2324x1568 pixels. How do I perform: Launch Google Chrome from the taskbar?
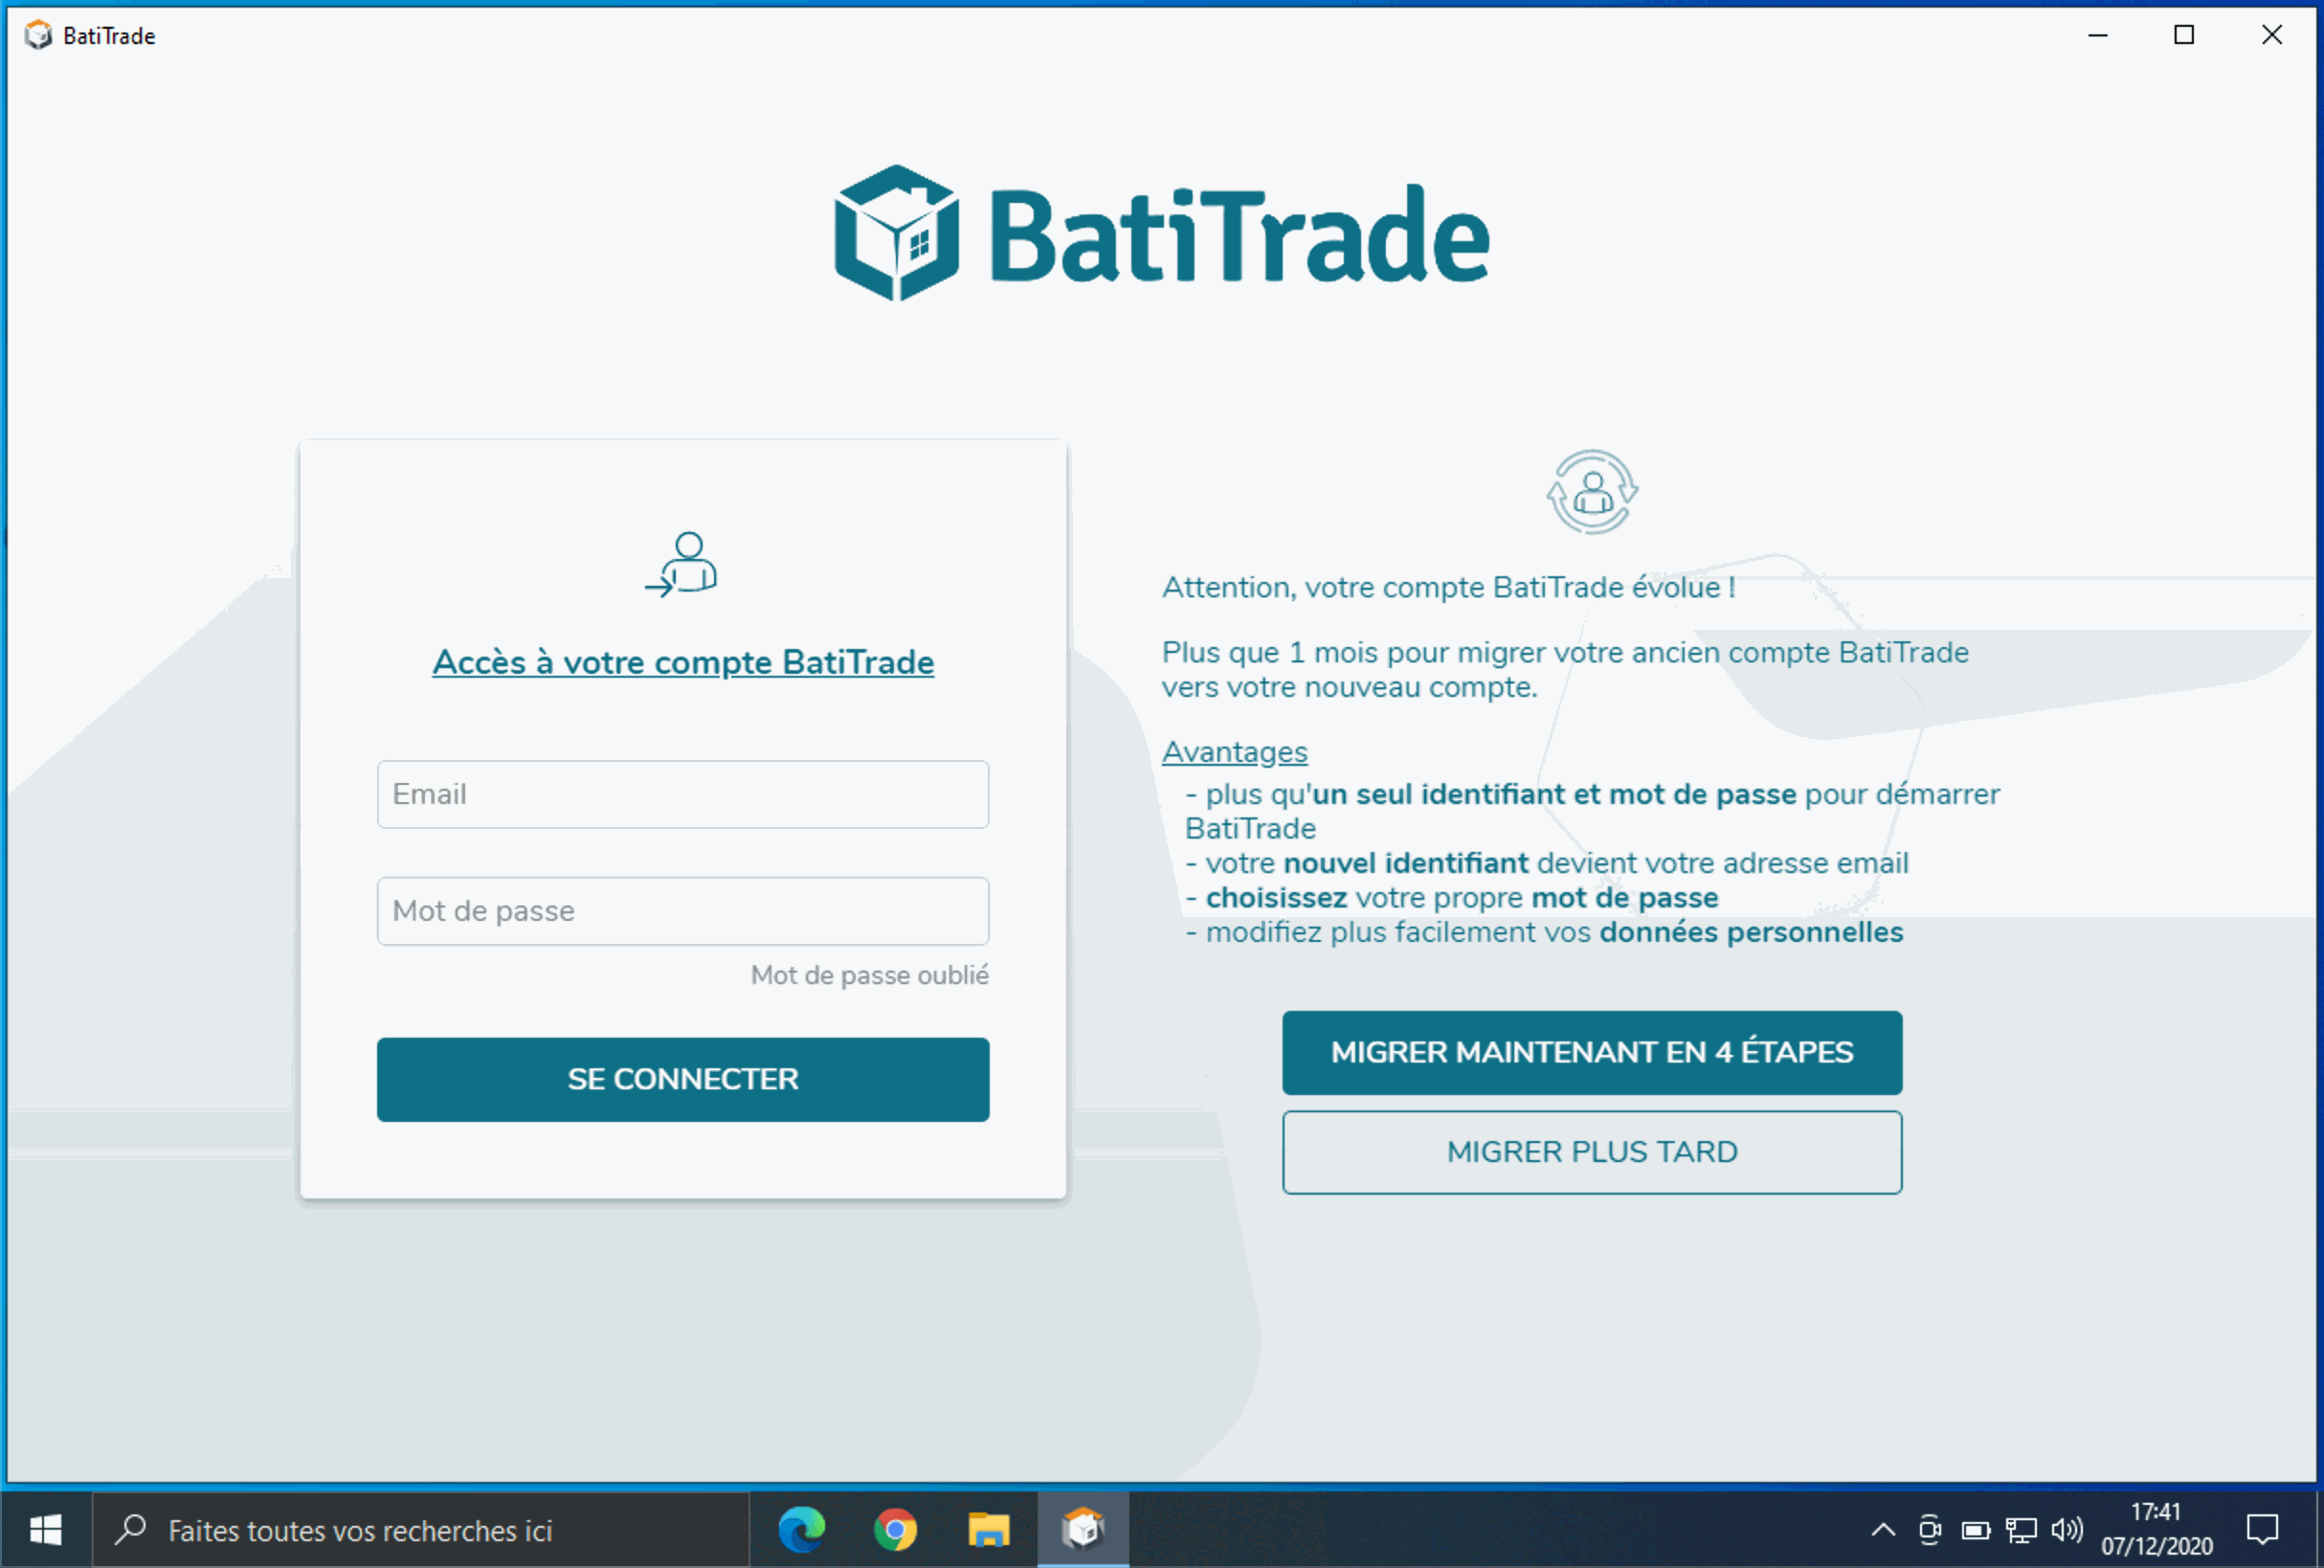point(895,1529)
